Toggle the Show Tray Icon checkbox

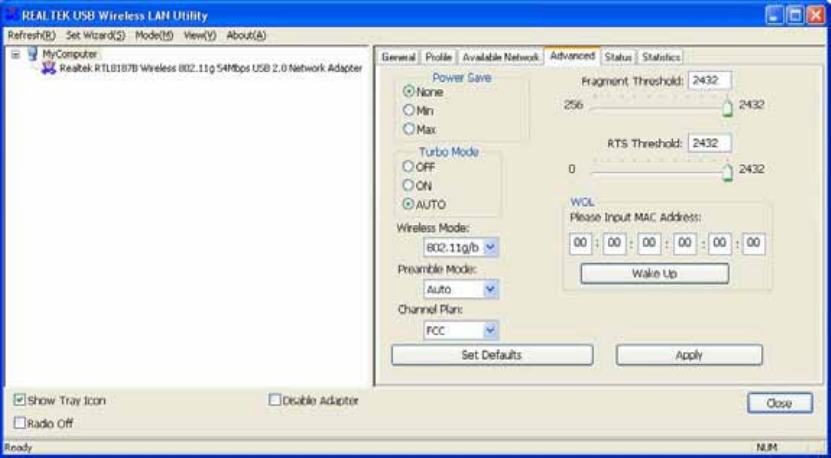click(20, 400)
